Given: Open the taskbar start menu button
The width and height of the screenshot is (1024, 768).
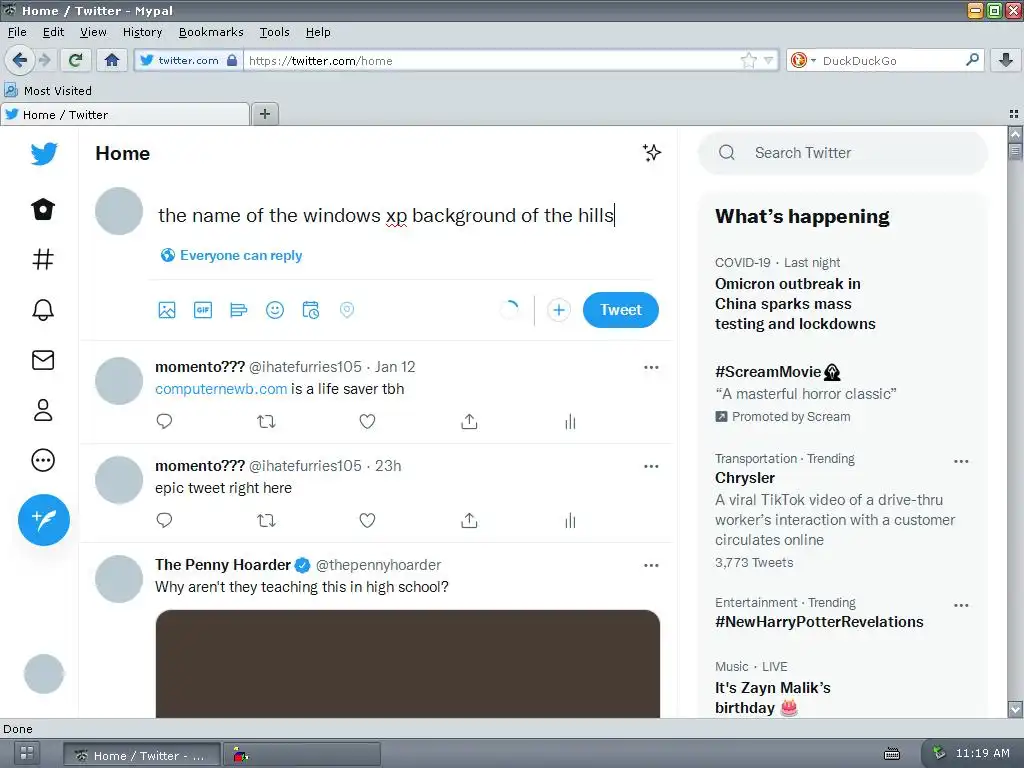Looking at the screenshot, I should coord(27,754).
